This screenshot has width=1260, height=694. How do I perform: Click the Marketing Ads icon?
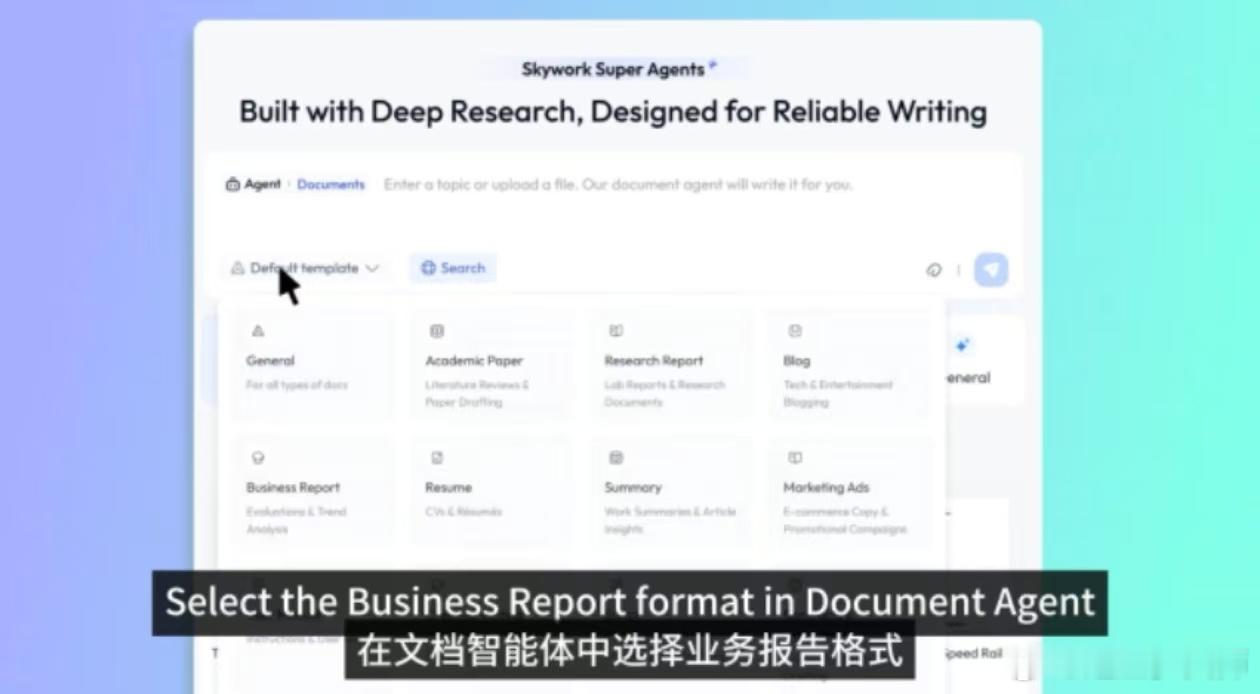pyautogui.click(x=795, y=458)
